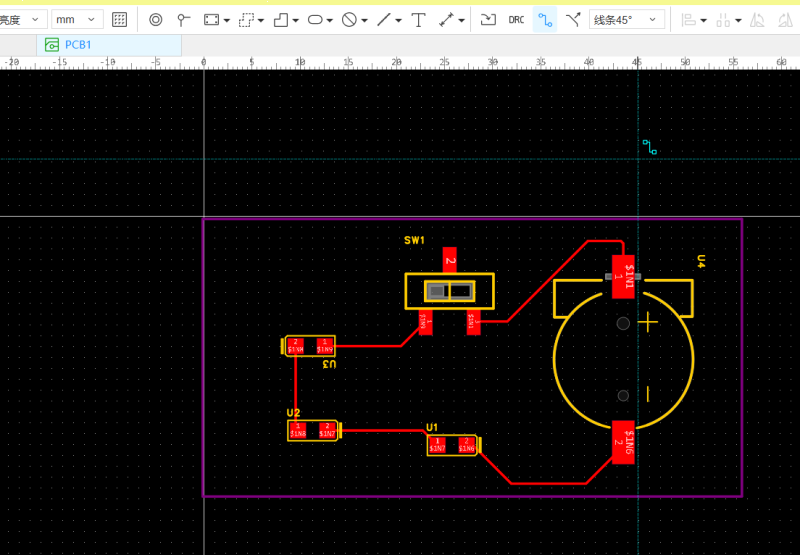Open the 线条45° routing angle dropdown
The width and height of the screenshot is (800, 555).
[x=627, y=19]
